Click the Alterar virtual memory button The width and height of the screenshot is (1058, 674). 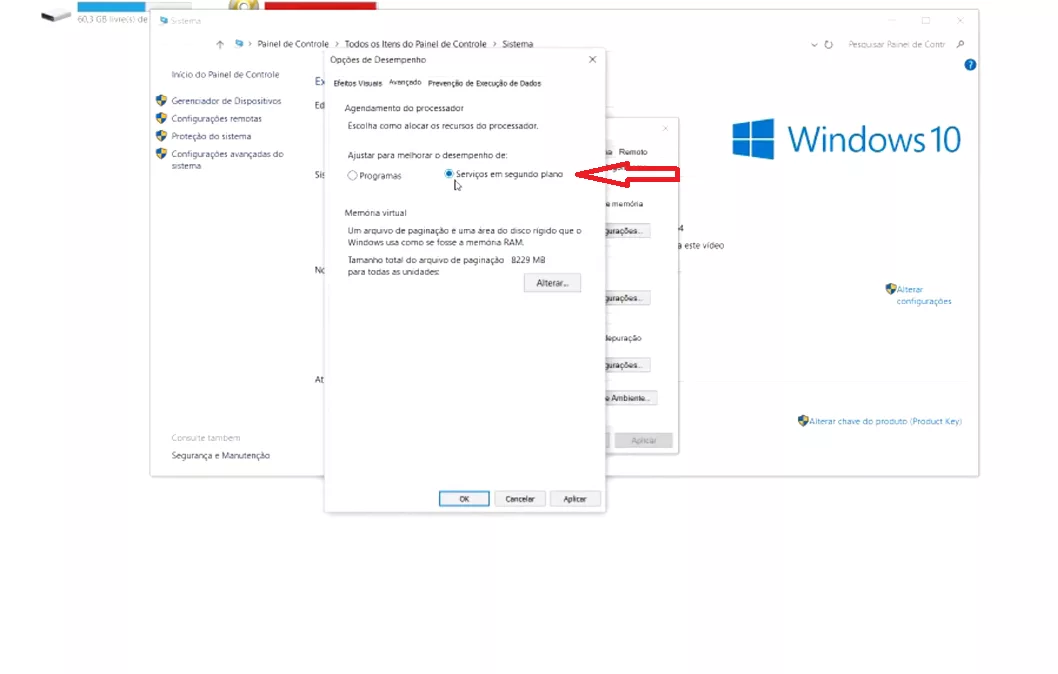click(552, 284)
